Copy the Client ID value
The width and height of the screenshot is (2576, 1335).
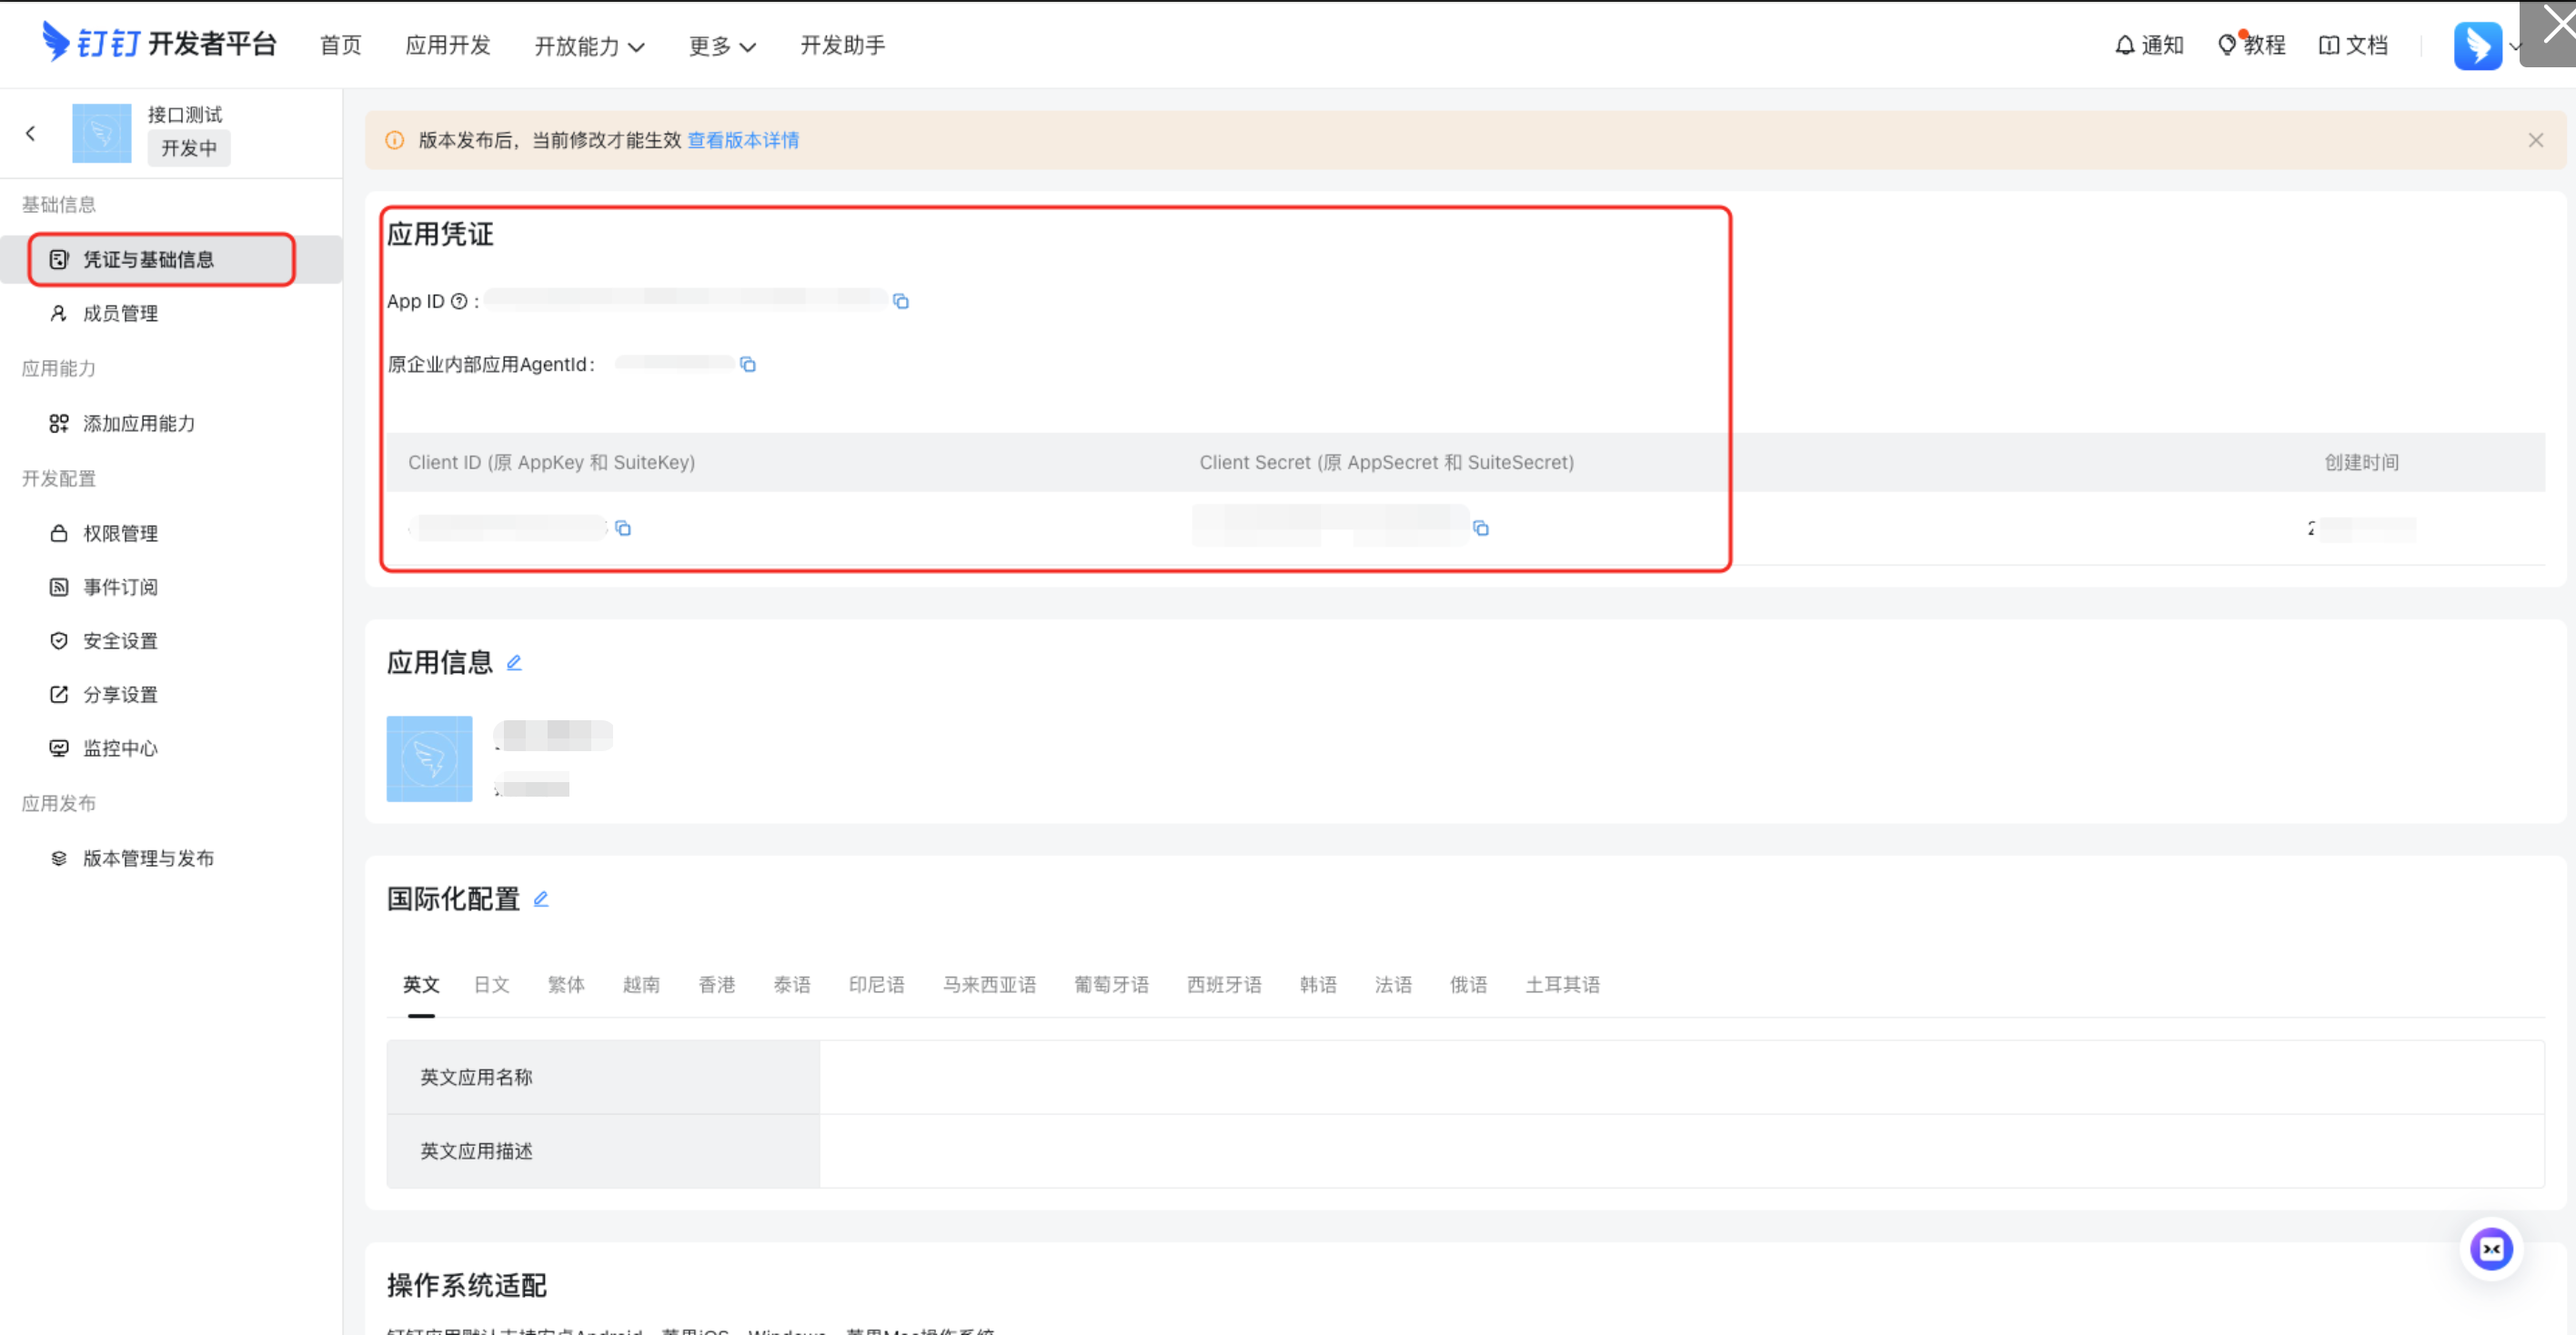tap(623, 528)
